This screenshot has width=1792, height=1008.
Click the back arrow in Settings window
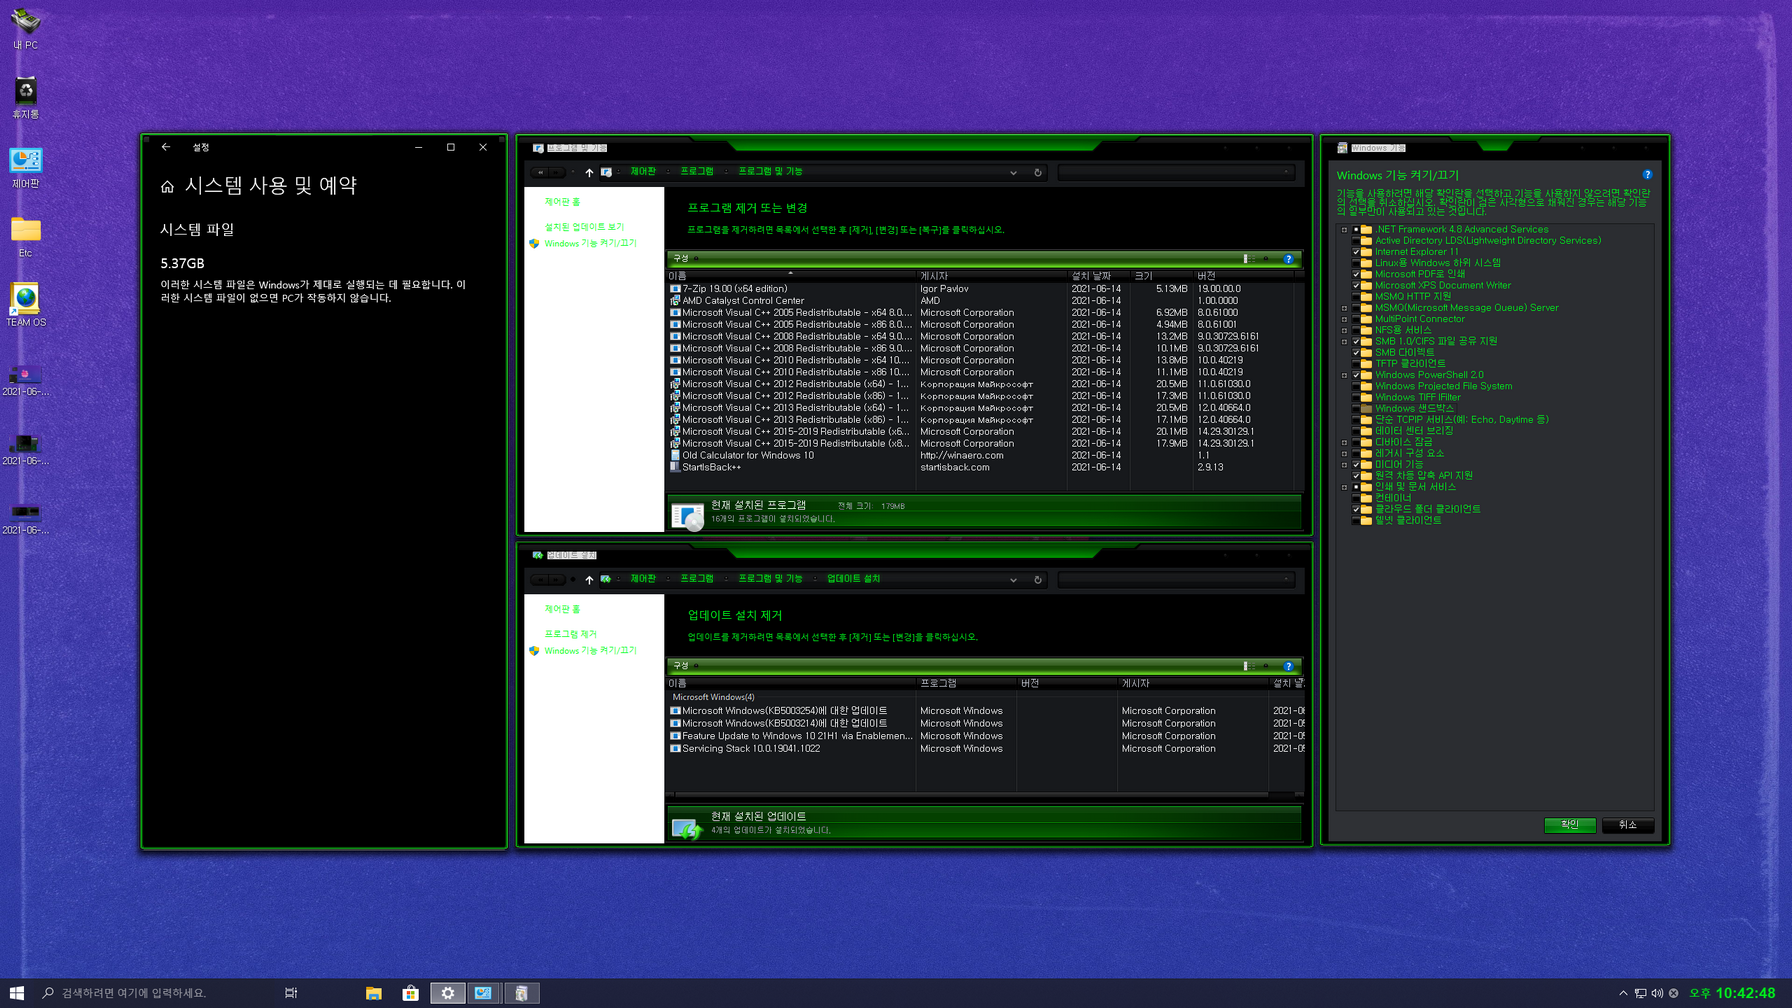[166, 147]
